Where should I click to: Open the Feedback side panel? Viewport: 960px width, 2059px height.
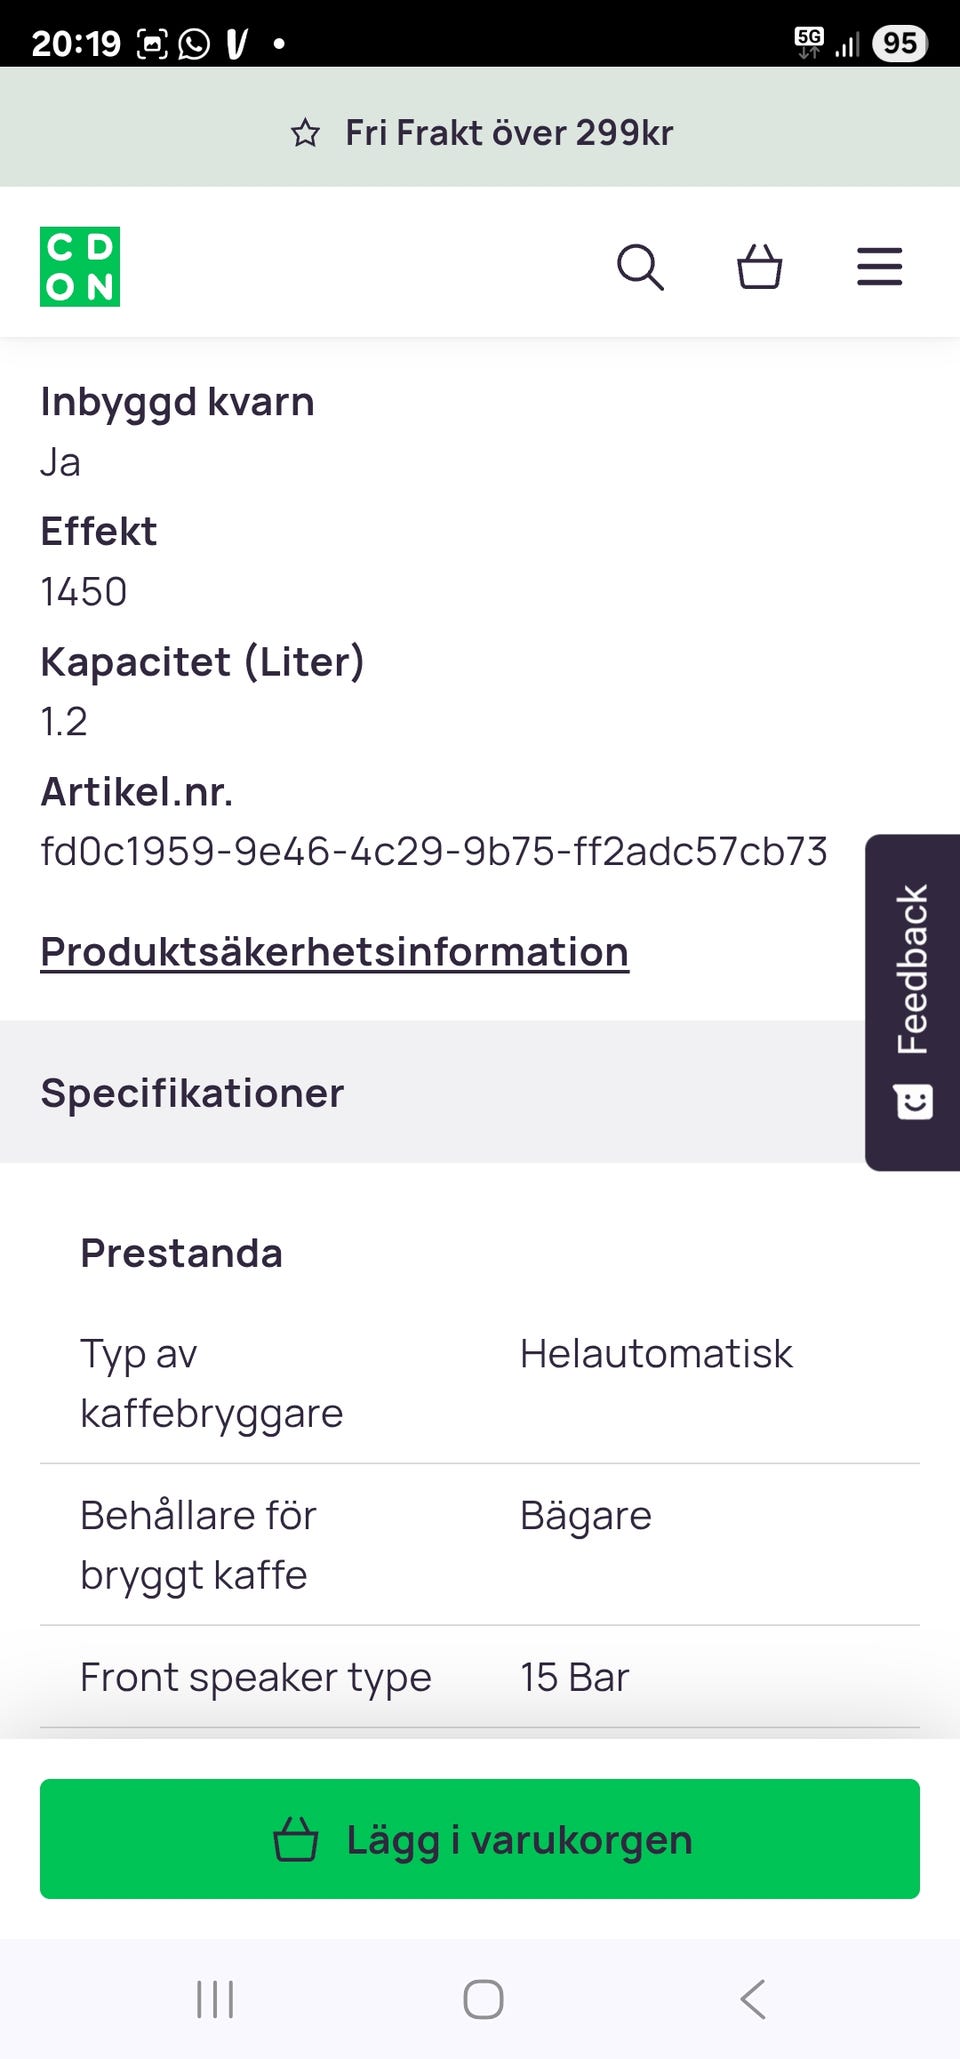tap(911, 1000)
